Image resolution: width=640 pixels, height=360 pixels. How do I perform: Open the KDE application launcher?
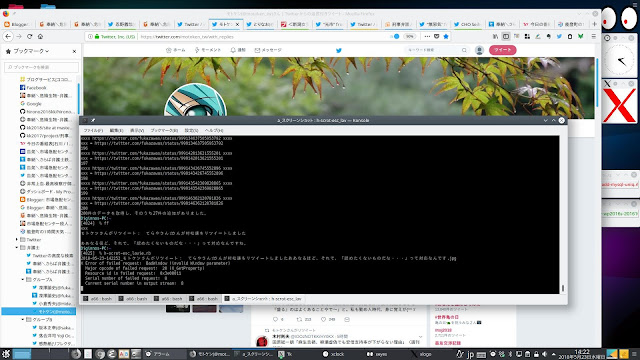pyautogui.click(x=6, y=354)
